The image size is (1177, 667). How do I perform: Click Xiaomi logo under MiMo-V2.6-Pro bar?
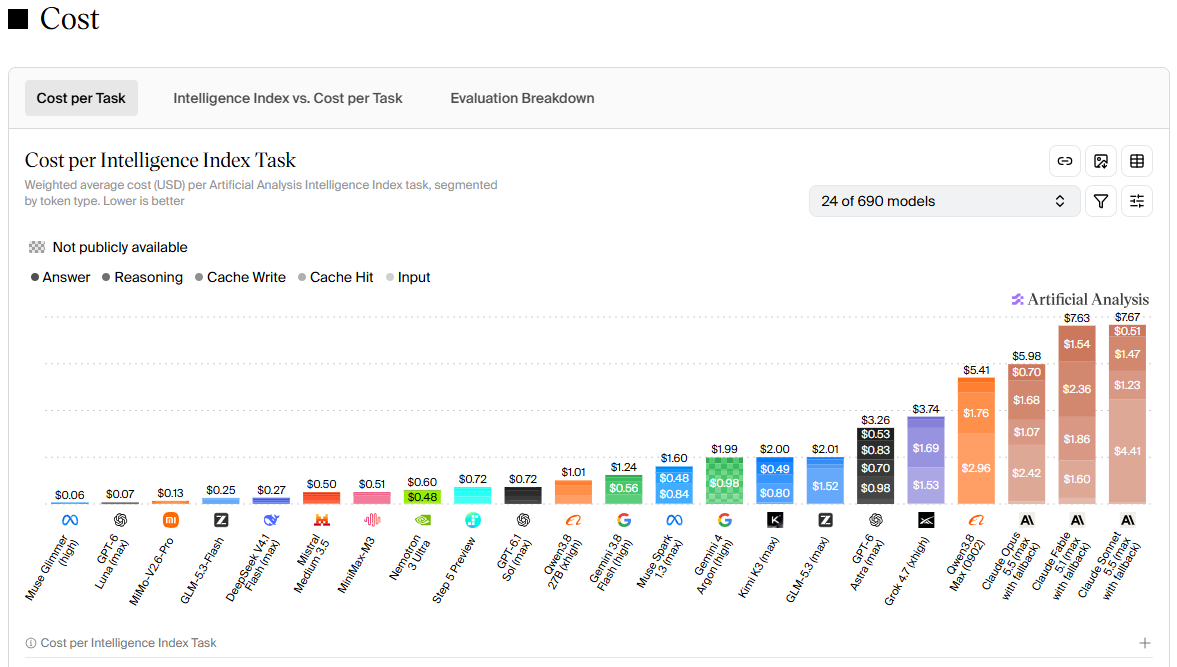[170, 520]
